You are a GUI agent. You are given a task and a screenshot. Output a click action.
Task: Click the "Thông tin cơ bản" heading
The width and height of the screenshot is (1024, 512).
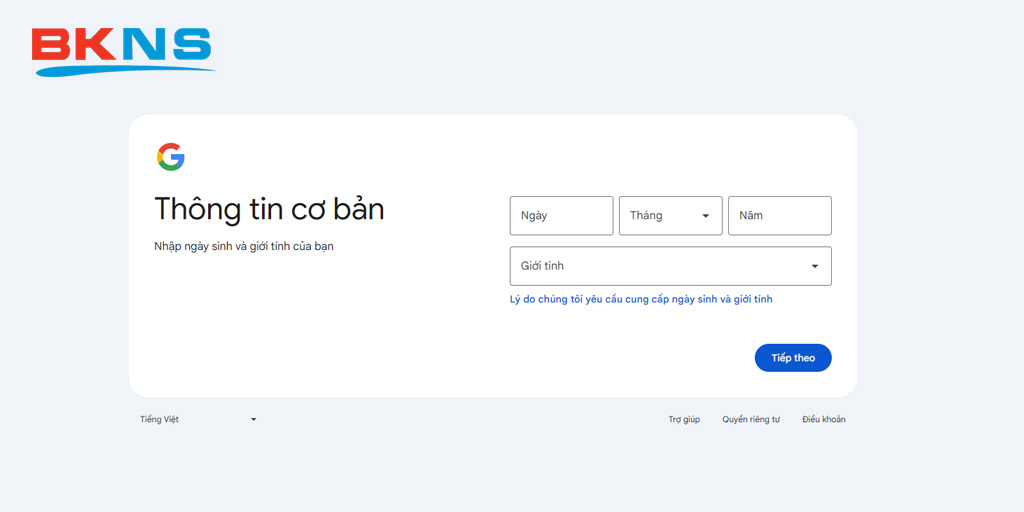point(269,209)
